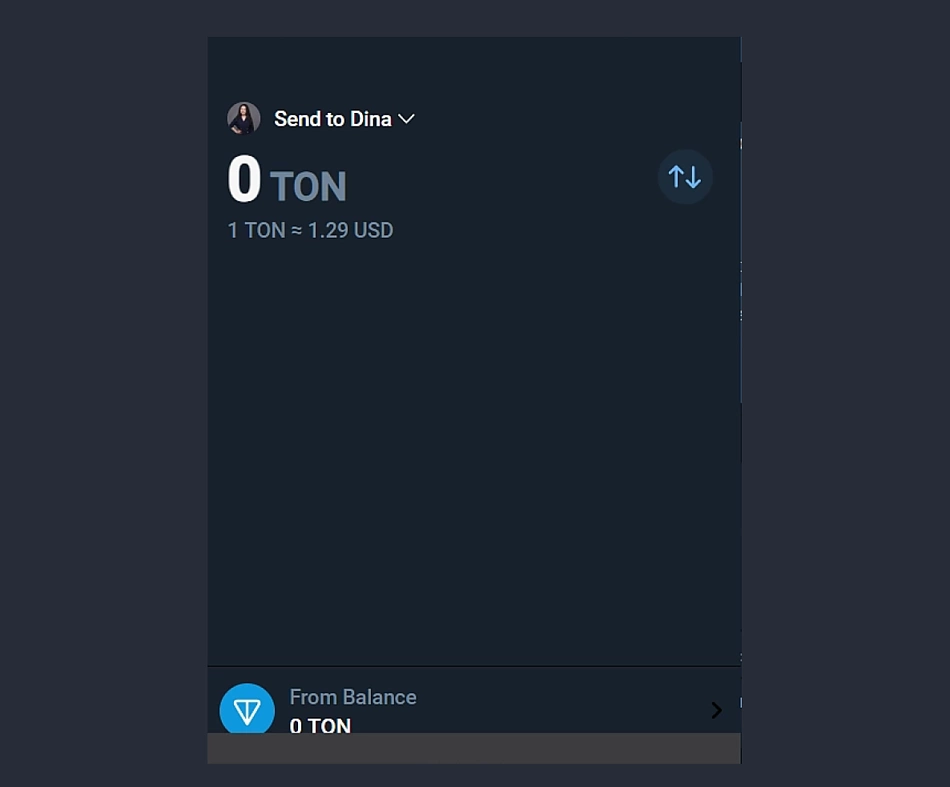Click the word "Send" in the header
Image resolution: width=950 pixels, height=787 pixels.
296,119
